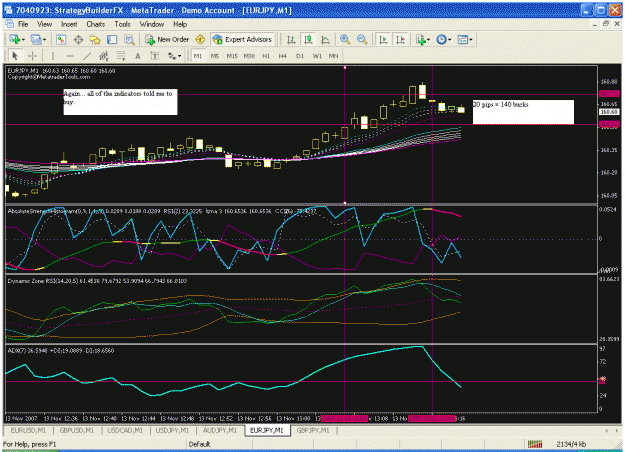Viewport: 625px width, 452px height.
Task: Open the Help menu
Action: pyautogui.click(x=180, y=24)
